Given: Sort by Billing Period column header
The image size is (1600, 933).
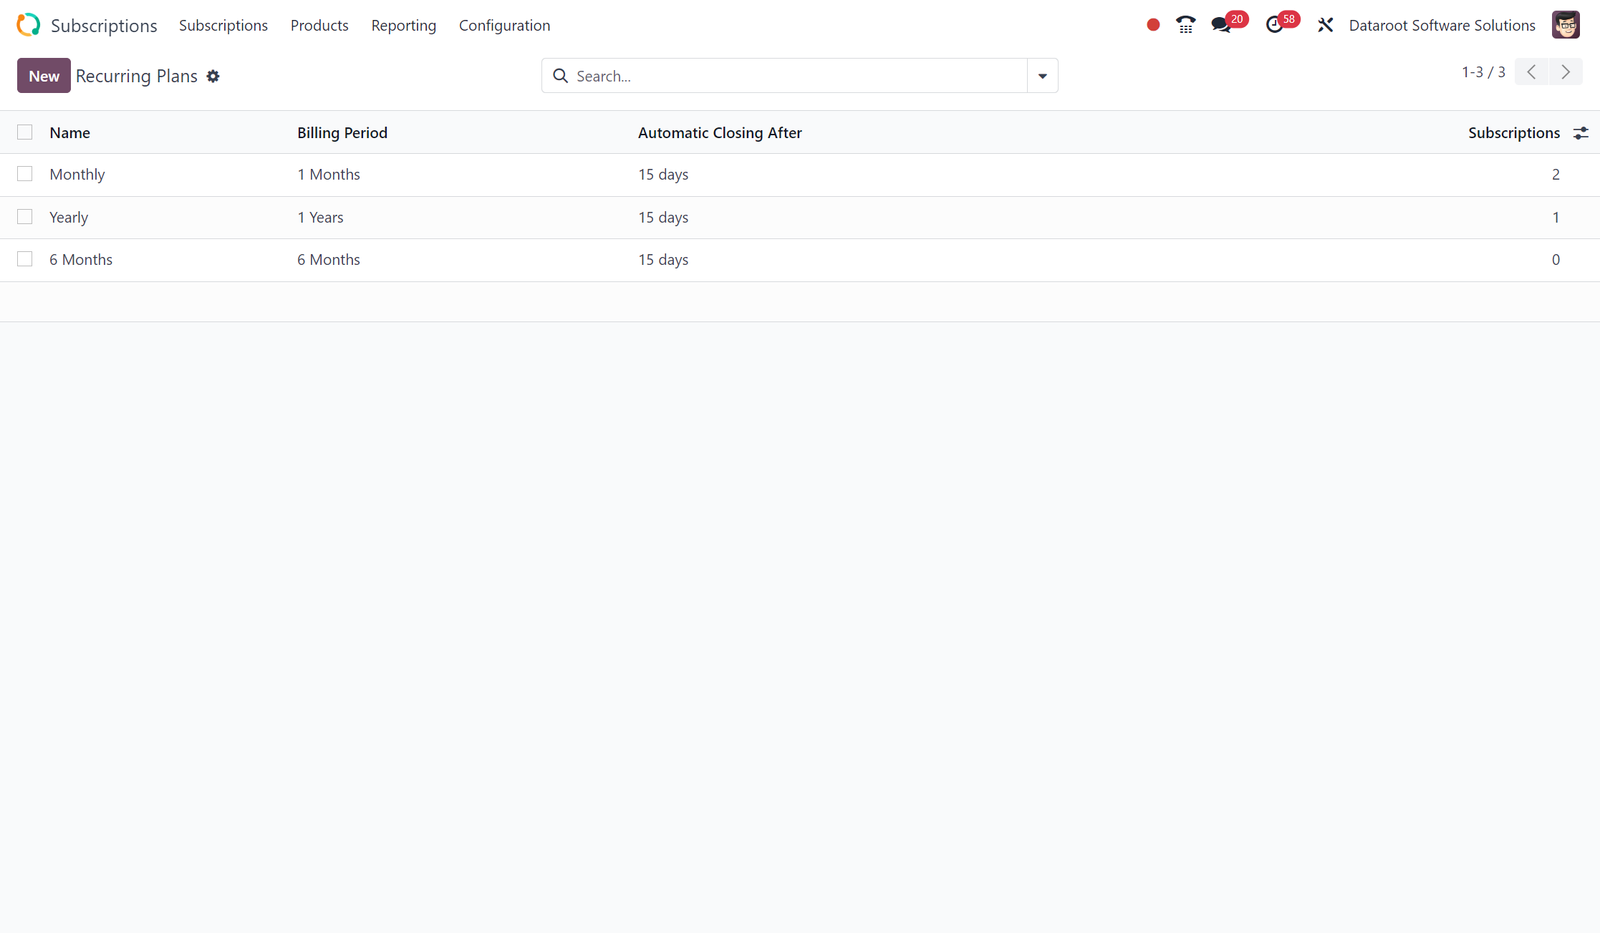Looking at the screenshot, I should point(342,133).
